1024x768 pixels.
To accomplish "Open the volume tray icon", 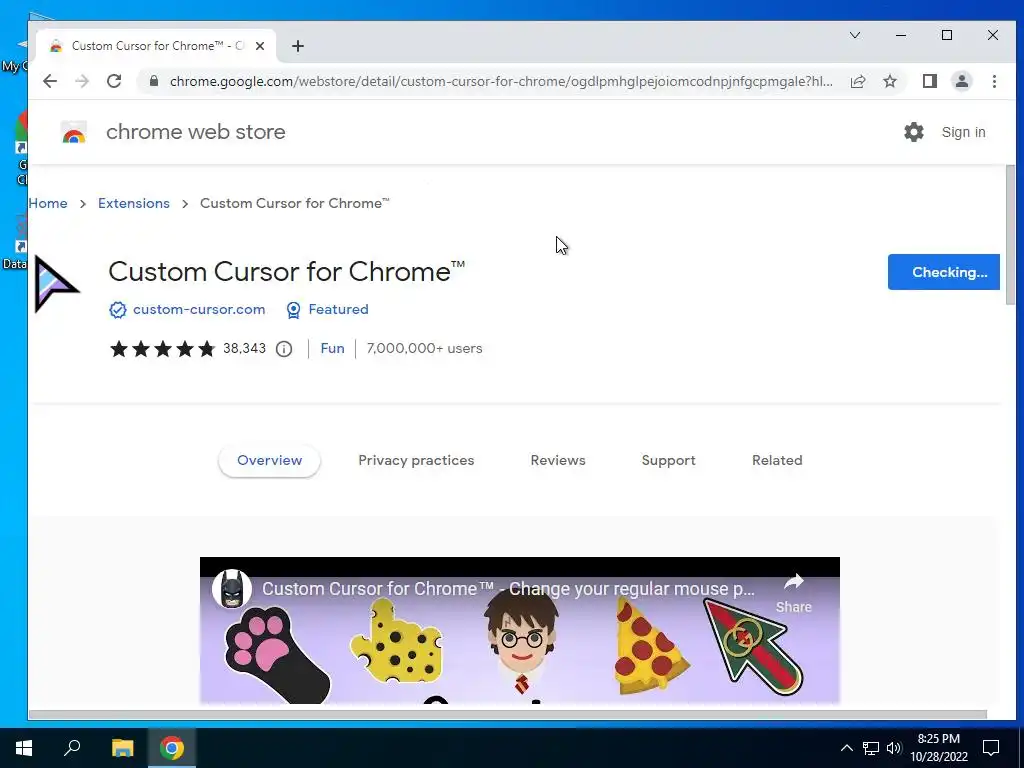I will [894, 748].
